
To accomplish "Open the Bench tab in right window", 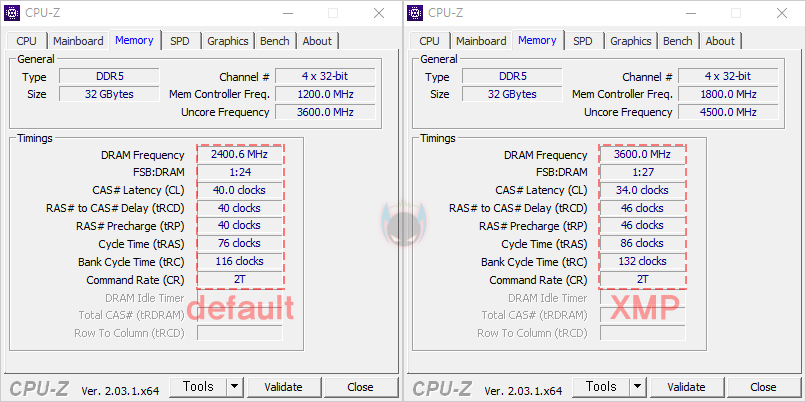I will point(677,41).
